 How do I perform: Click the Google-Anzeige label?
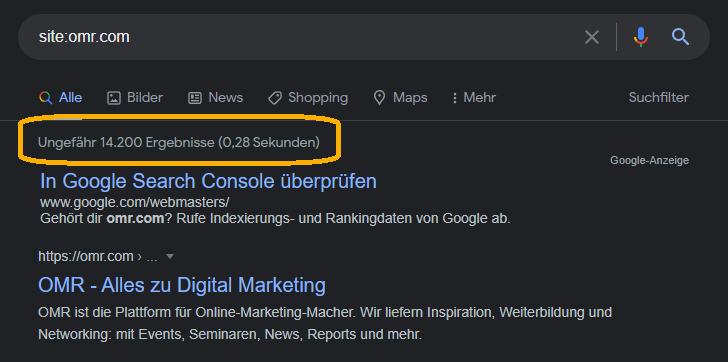coord(649,161)
